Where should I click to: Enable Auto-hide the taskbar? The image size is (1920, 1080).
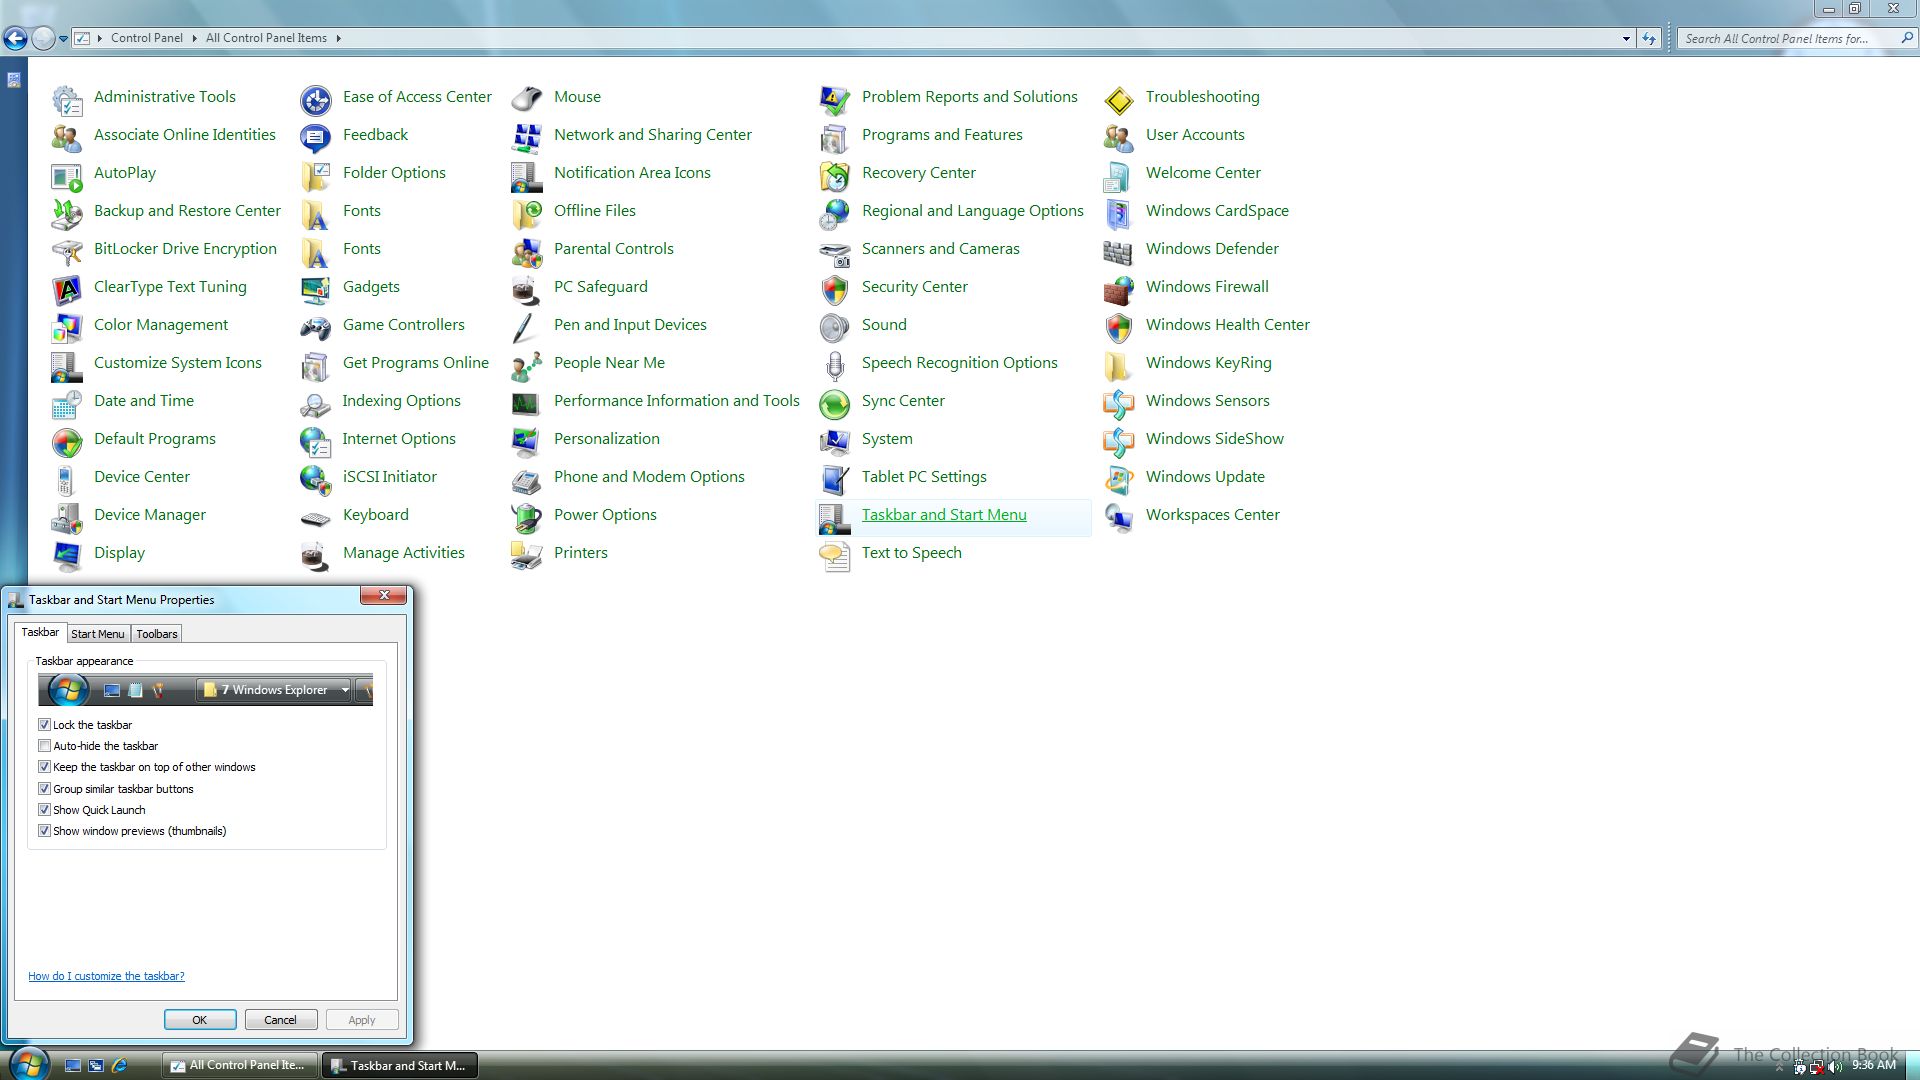44,746
